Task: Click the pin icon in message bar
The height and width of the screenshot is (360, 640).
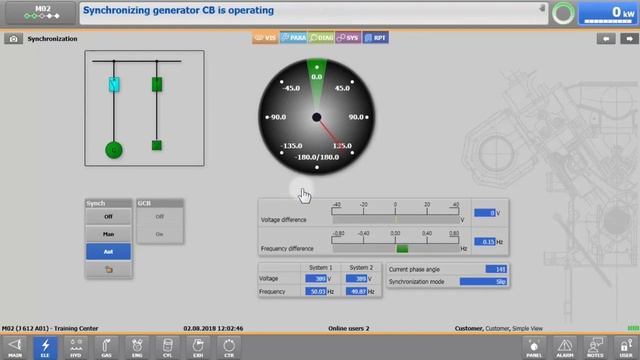Action: 542,8
